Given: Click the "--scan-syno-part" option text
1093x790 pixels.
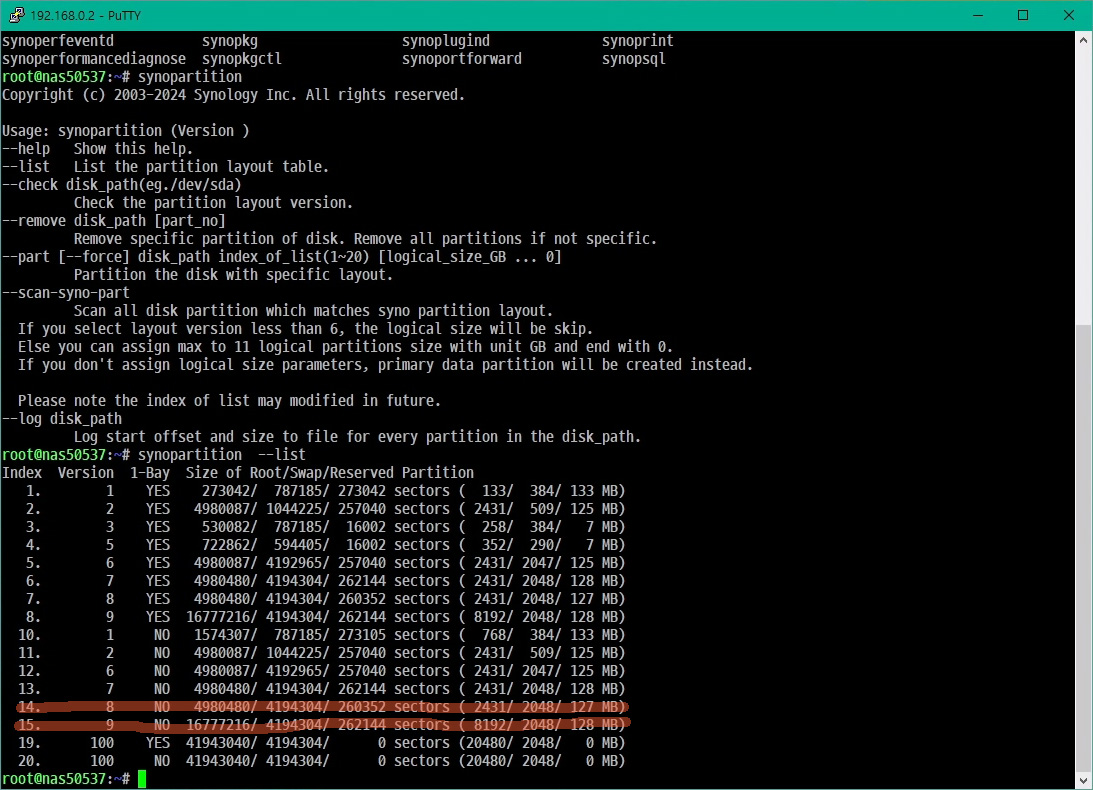Looking at the screenshot, I should pos(66,293).
